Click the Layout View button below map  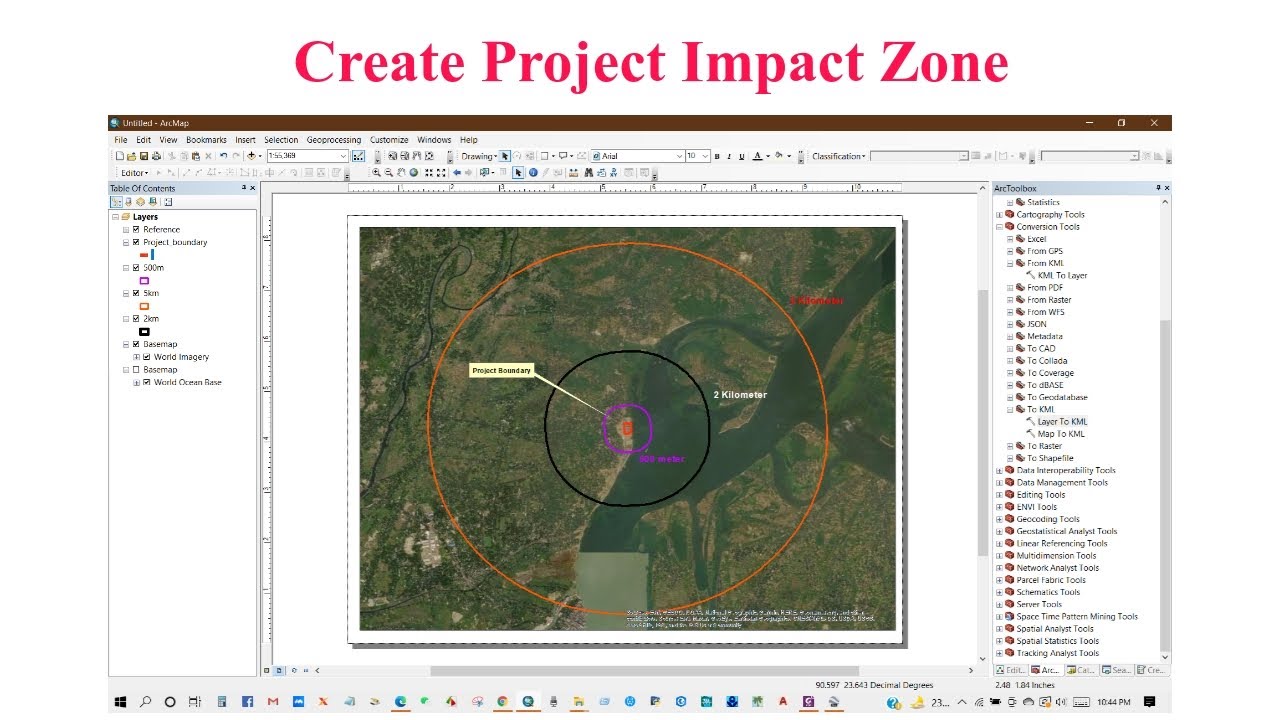(278, 671)
